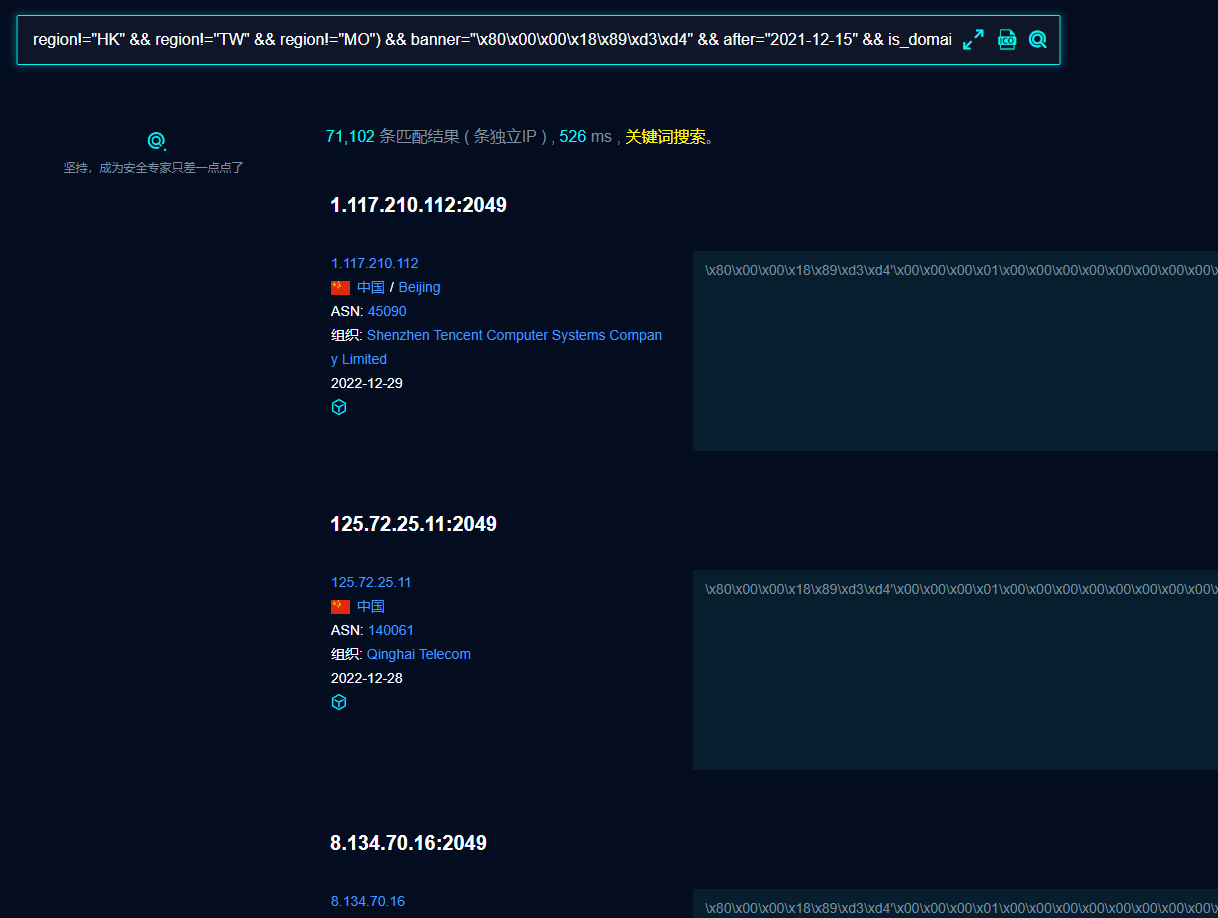Screen dimensions: 1218x918
Task: Open cube icon under 1.117.210.112 result
Action: pyautogui.click(x=339, y=407)
